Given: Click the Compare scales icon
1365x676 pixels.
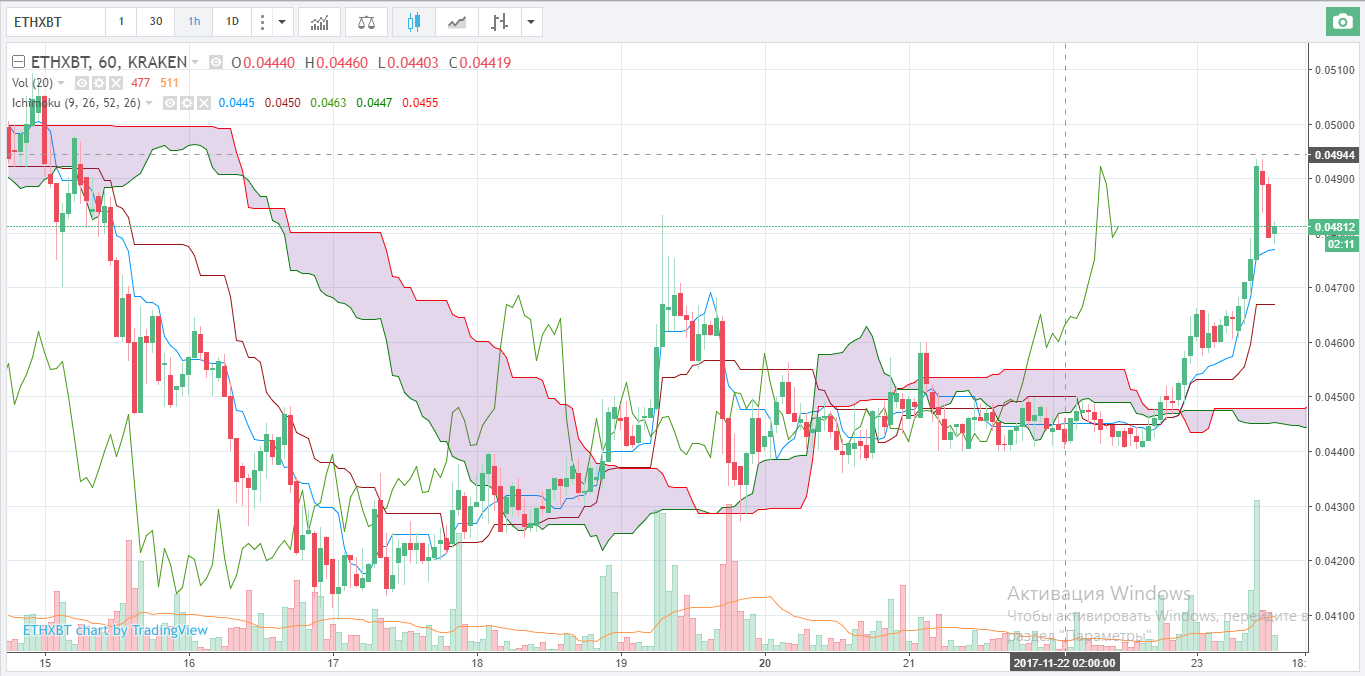Looking at the screenshot, I should [x=366, y=21].
